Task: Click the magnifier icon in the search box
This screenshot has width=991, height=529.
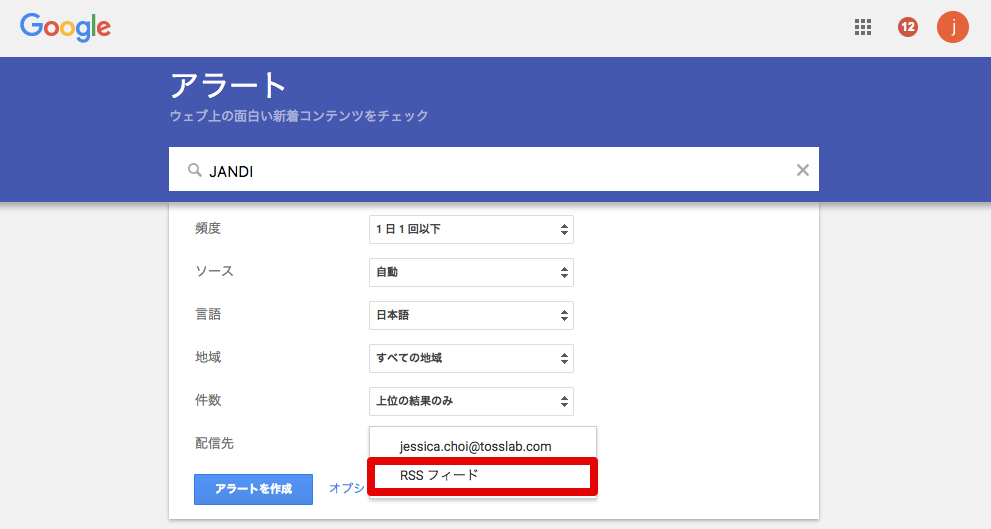Action: point(195,170)
